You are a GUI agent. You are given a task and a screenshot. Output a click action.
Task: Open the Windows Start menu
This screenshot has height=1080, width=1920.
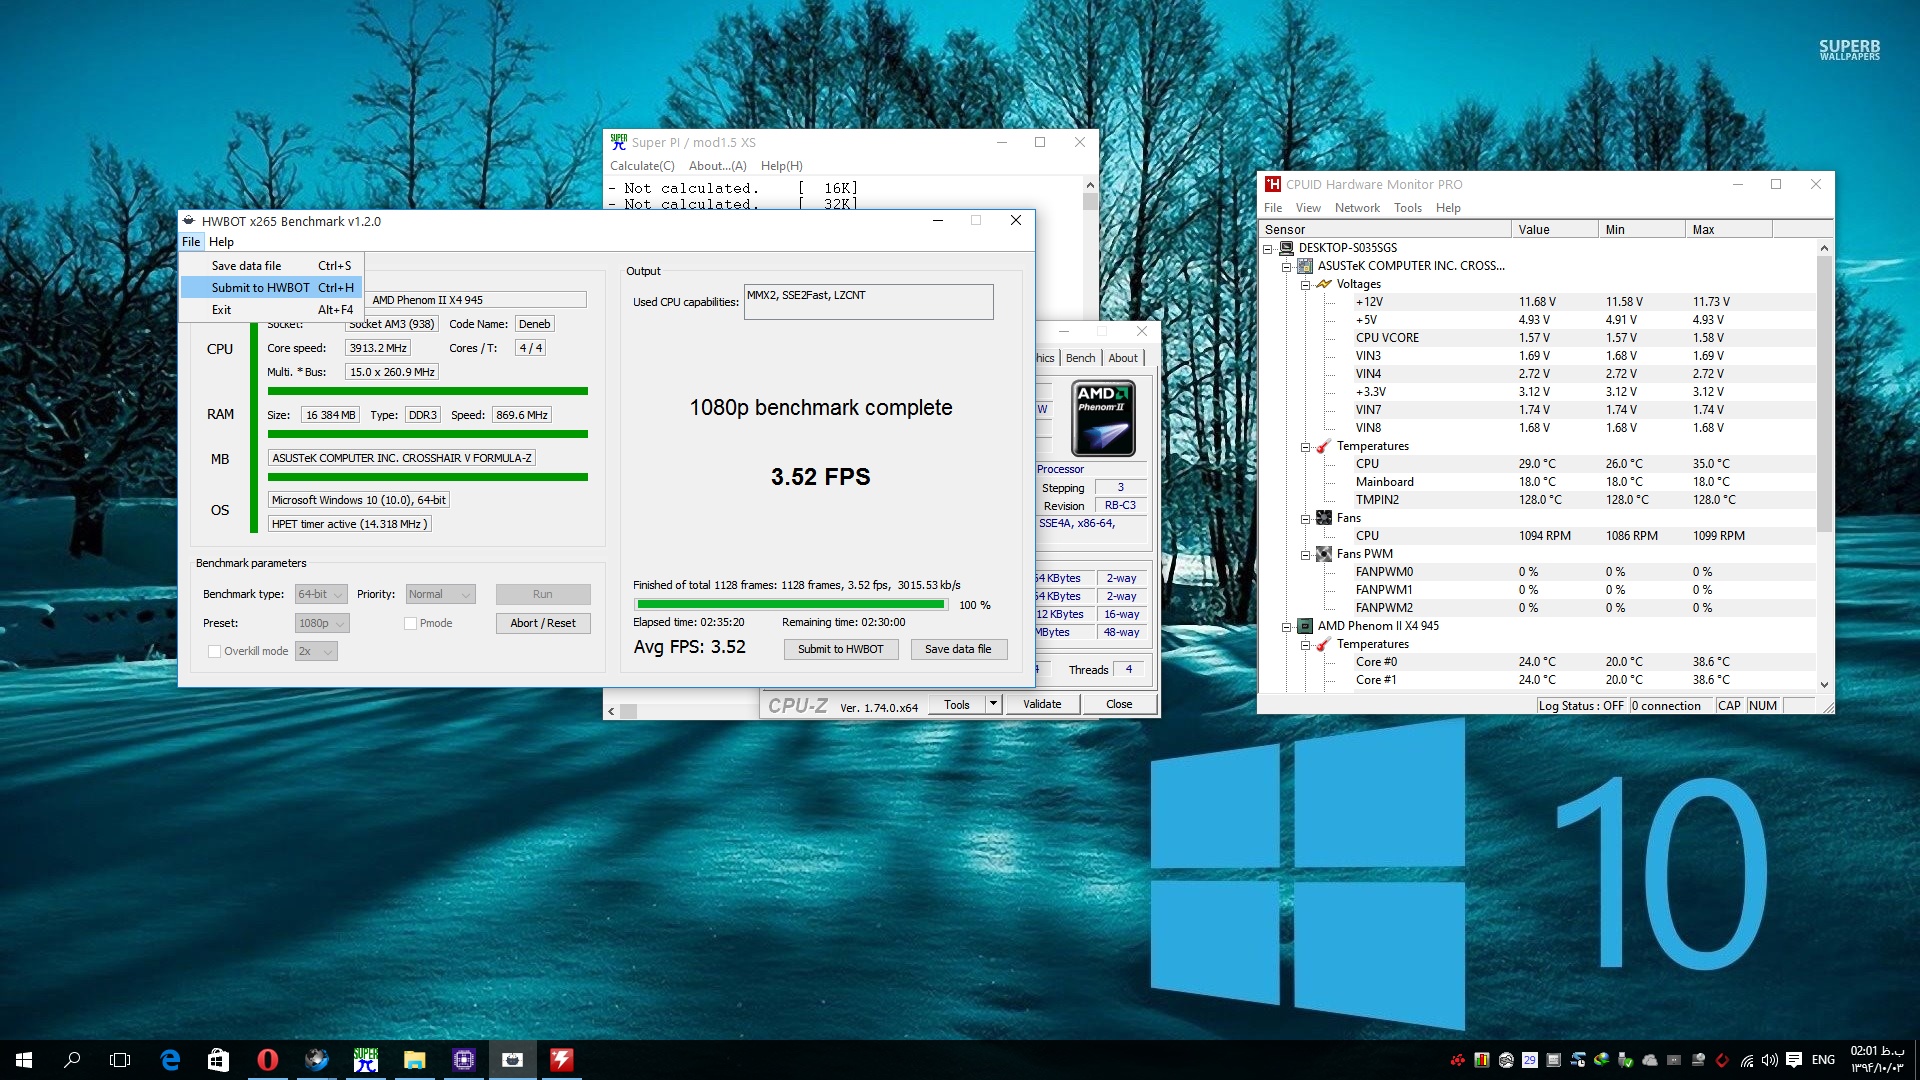point(24,1060)
